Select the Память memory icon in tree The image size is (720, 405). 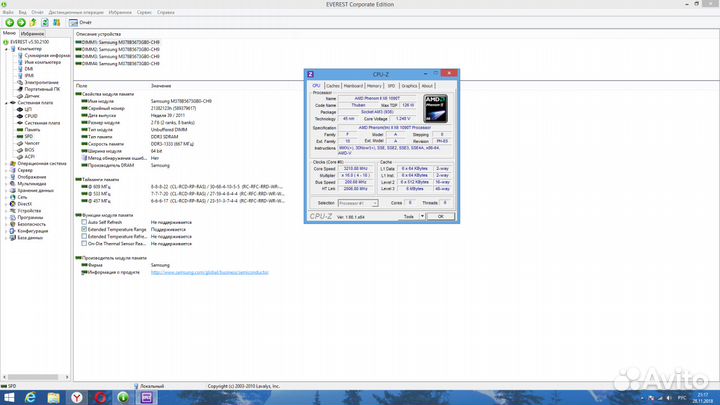20,129
